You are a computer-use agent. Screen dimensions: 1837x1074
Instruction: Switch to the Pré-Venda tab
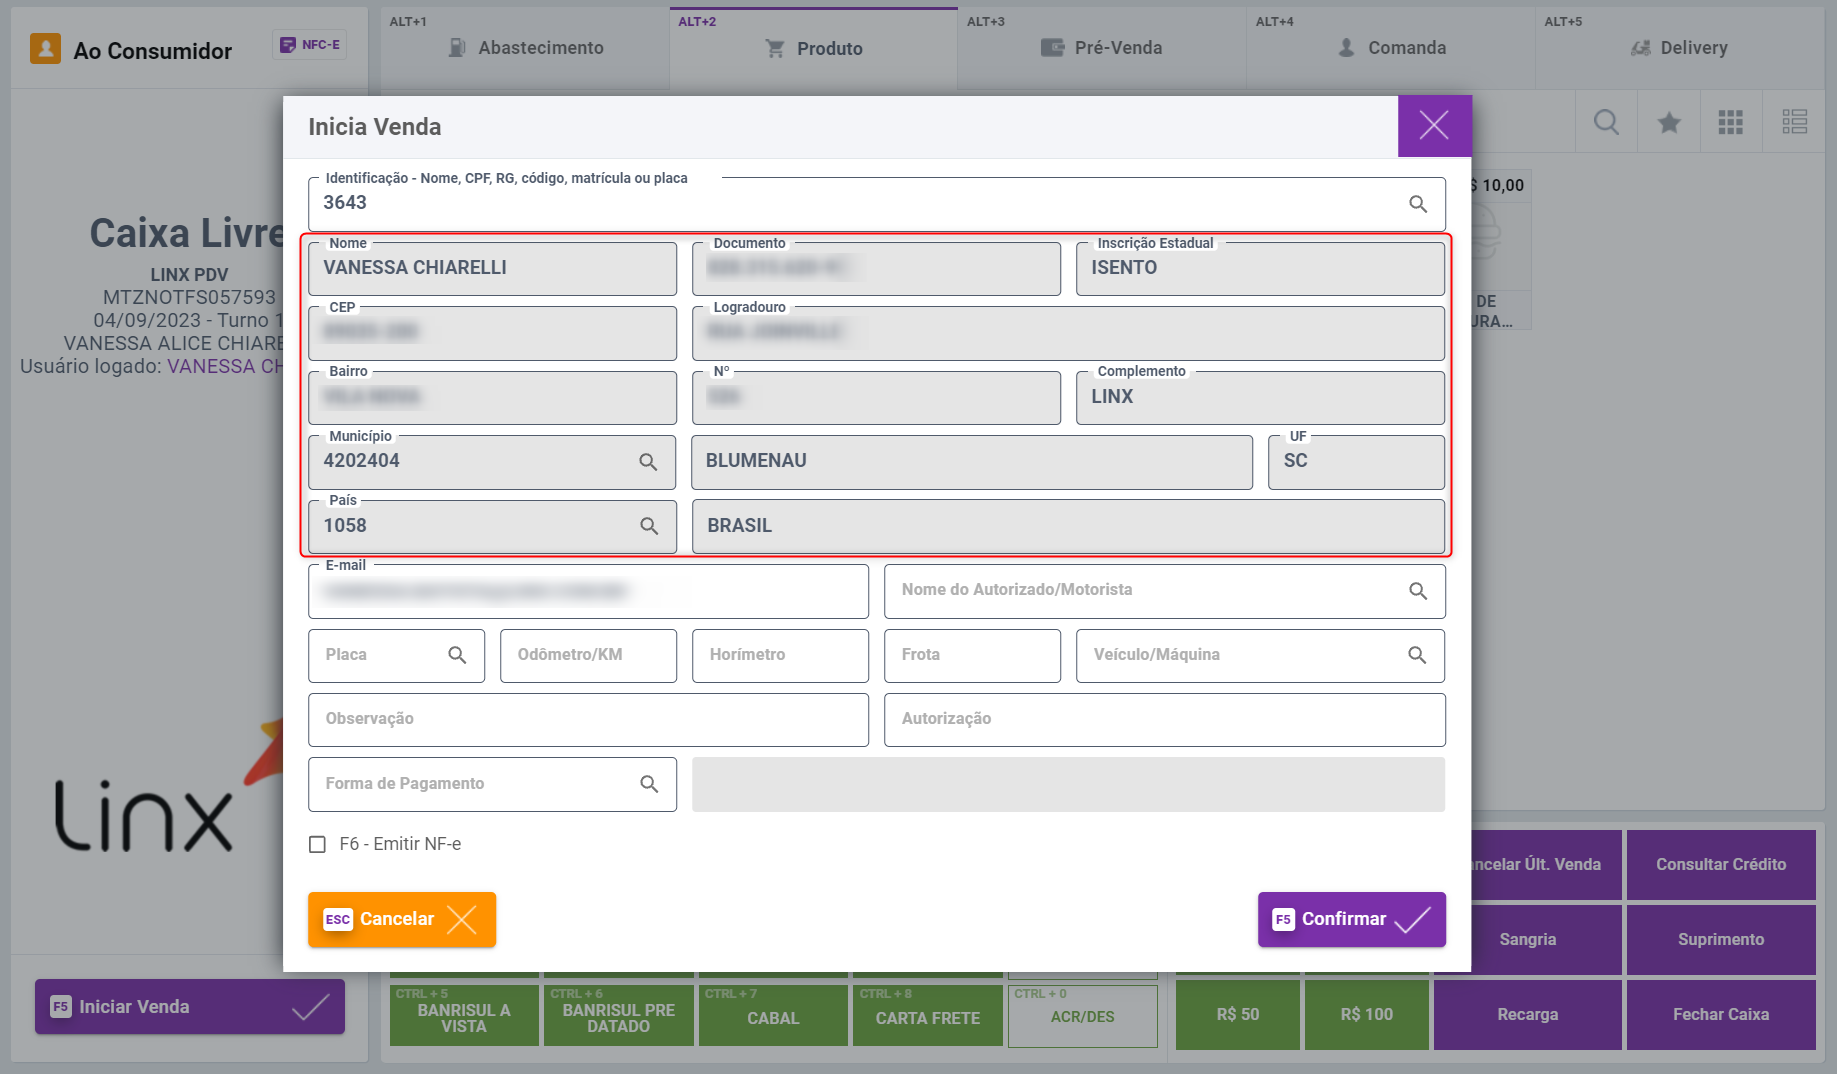tap(1102, 48)
